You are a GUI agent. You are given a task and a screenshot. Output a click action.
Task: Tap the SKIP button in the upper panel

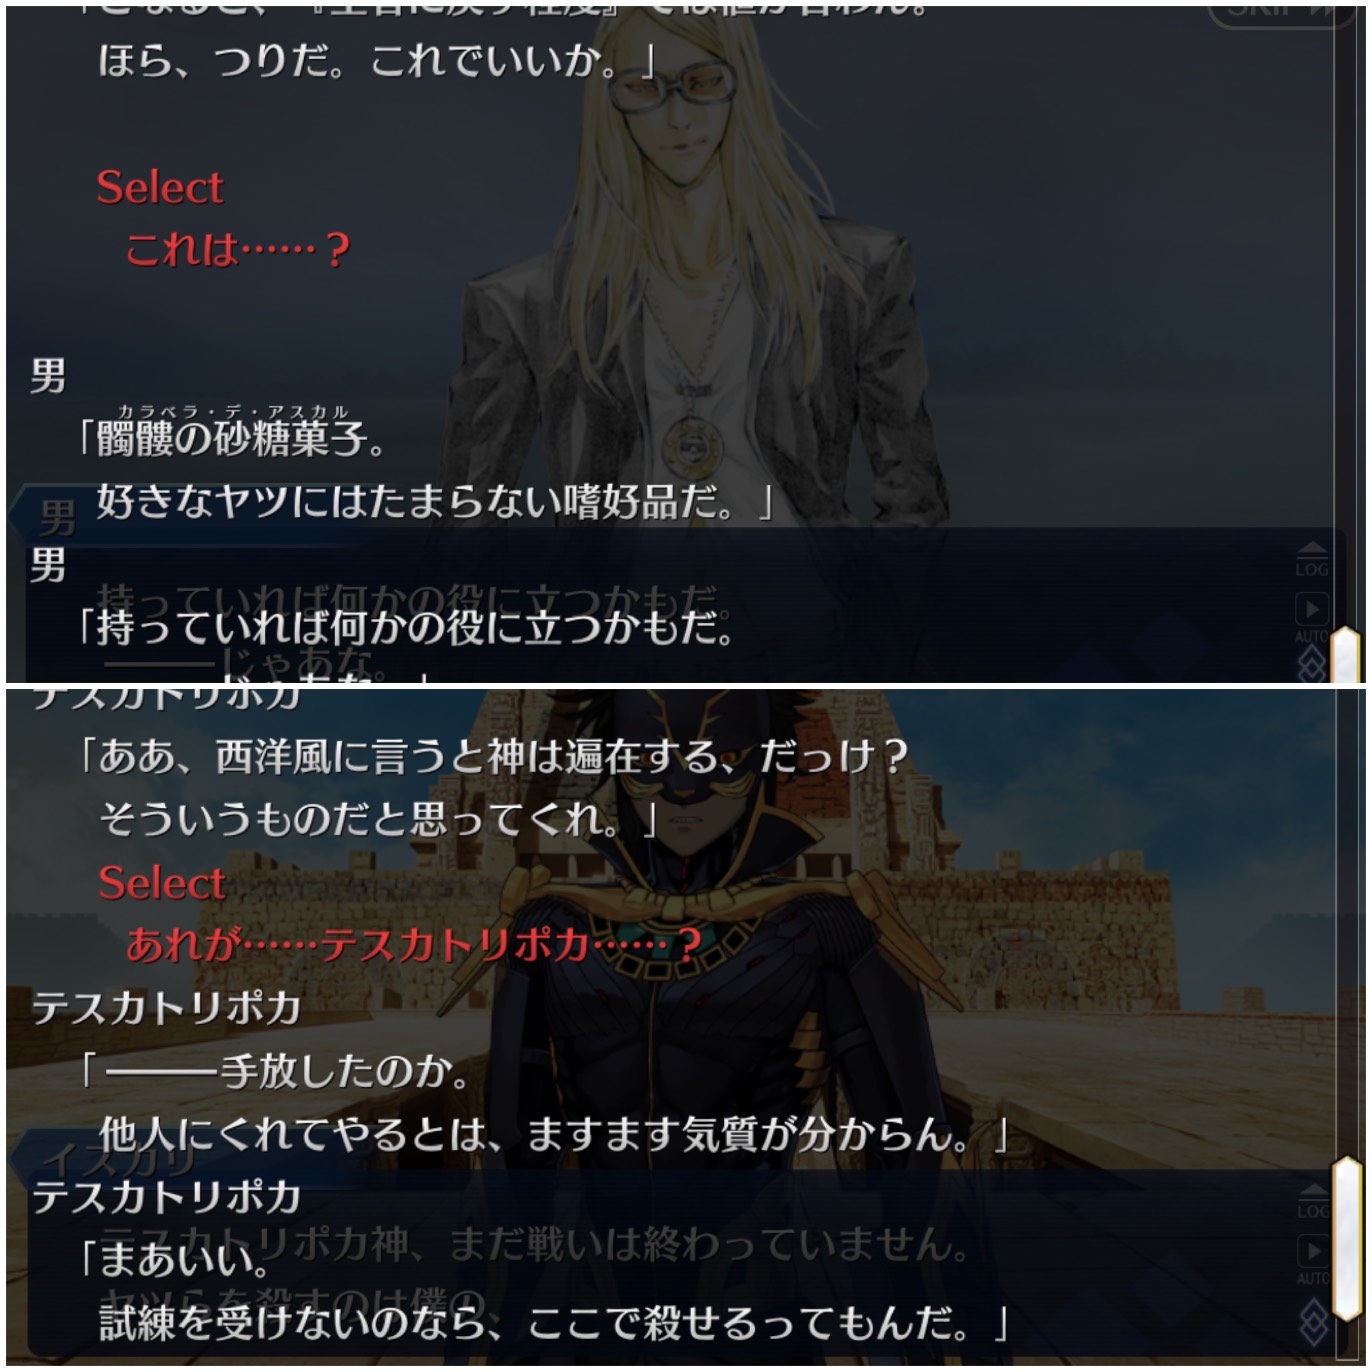click(x=1282, y=12)
